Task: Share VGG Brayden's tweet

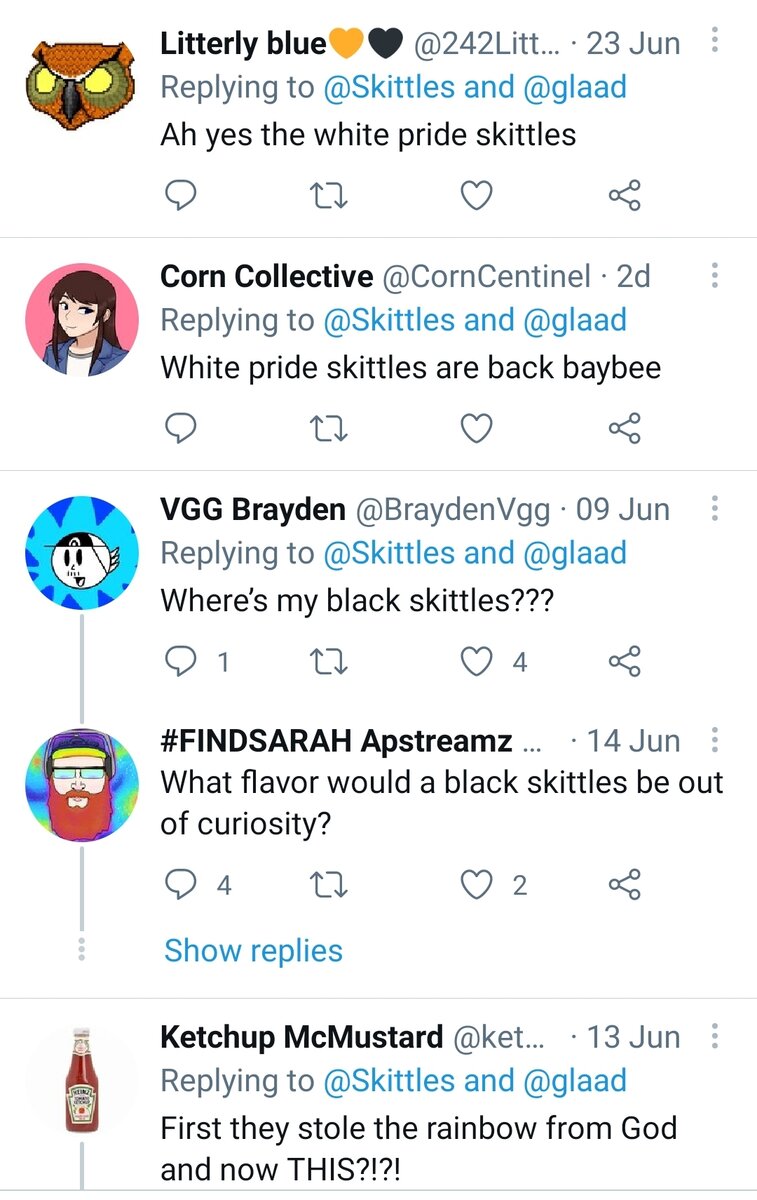Action: pyautogui.click(x=625, y=661)
